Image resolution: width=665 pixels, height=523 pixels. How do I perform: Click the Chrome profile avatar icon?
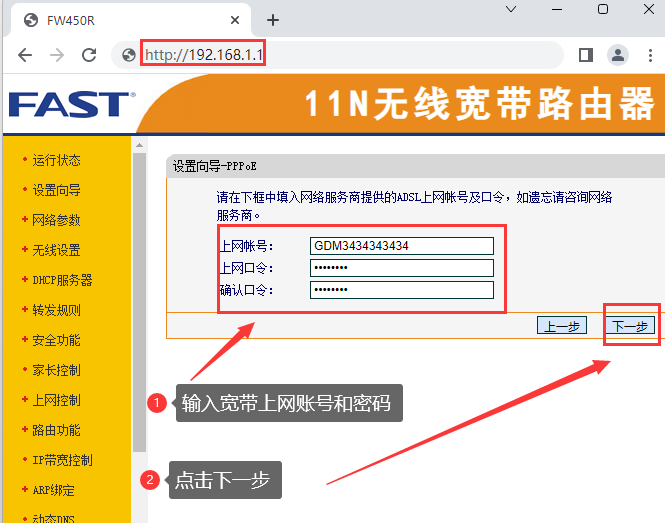[618, 55]
